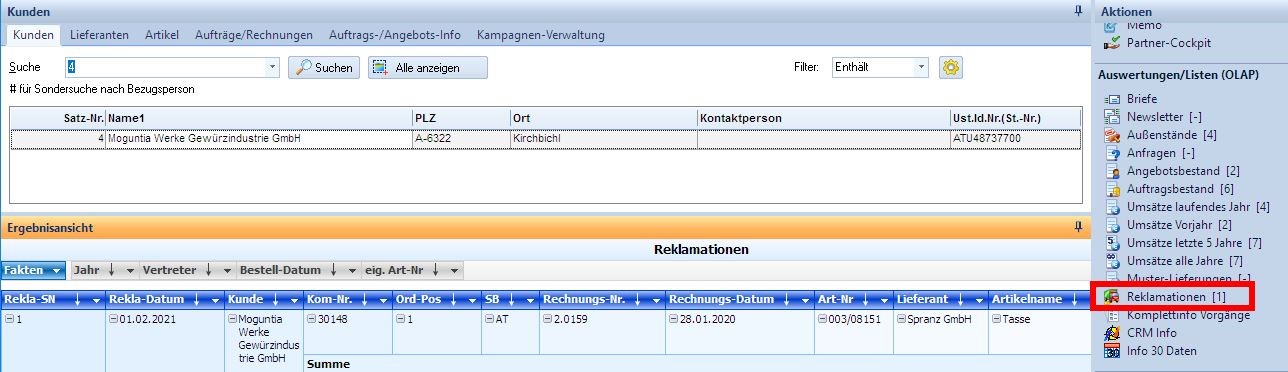Click the Suchen button
The image size is (1288, 372).
(324, 68)
